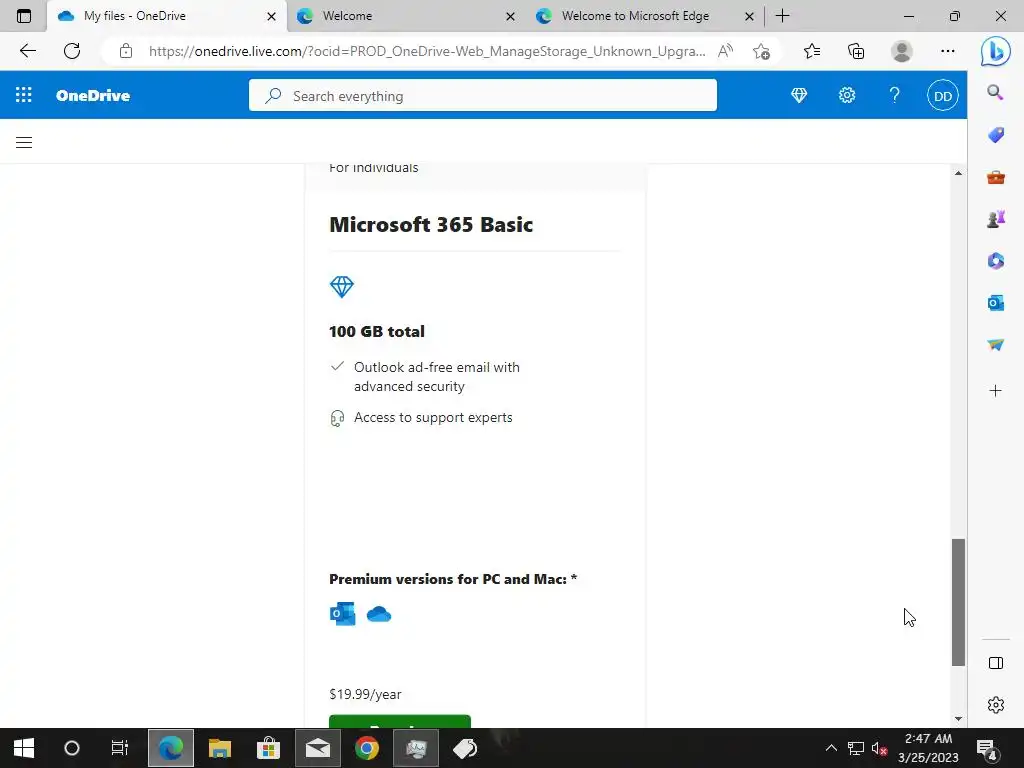
Task: Select the Microsoft 365 Basic heading
Action: click(x=431, y=225)
